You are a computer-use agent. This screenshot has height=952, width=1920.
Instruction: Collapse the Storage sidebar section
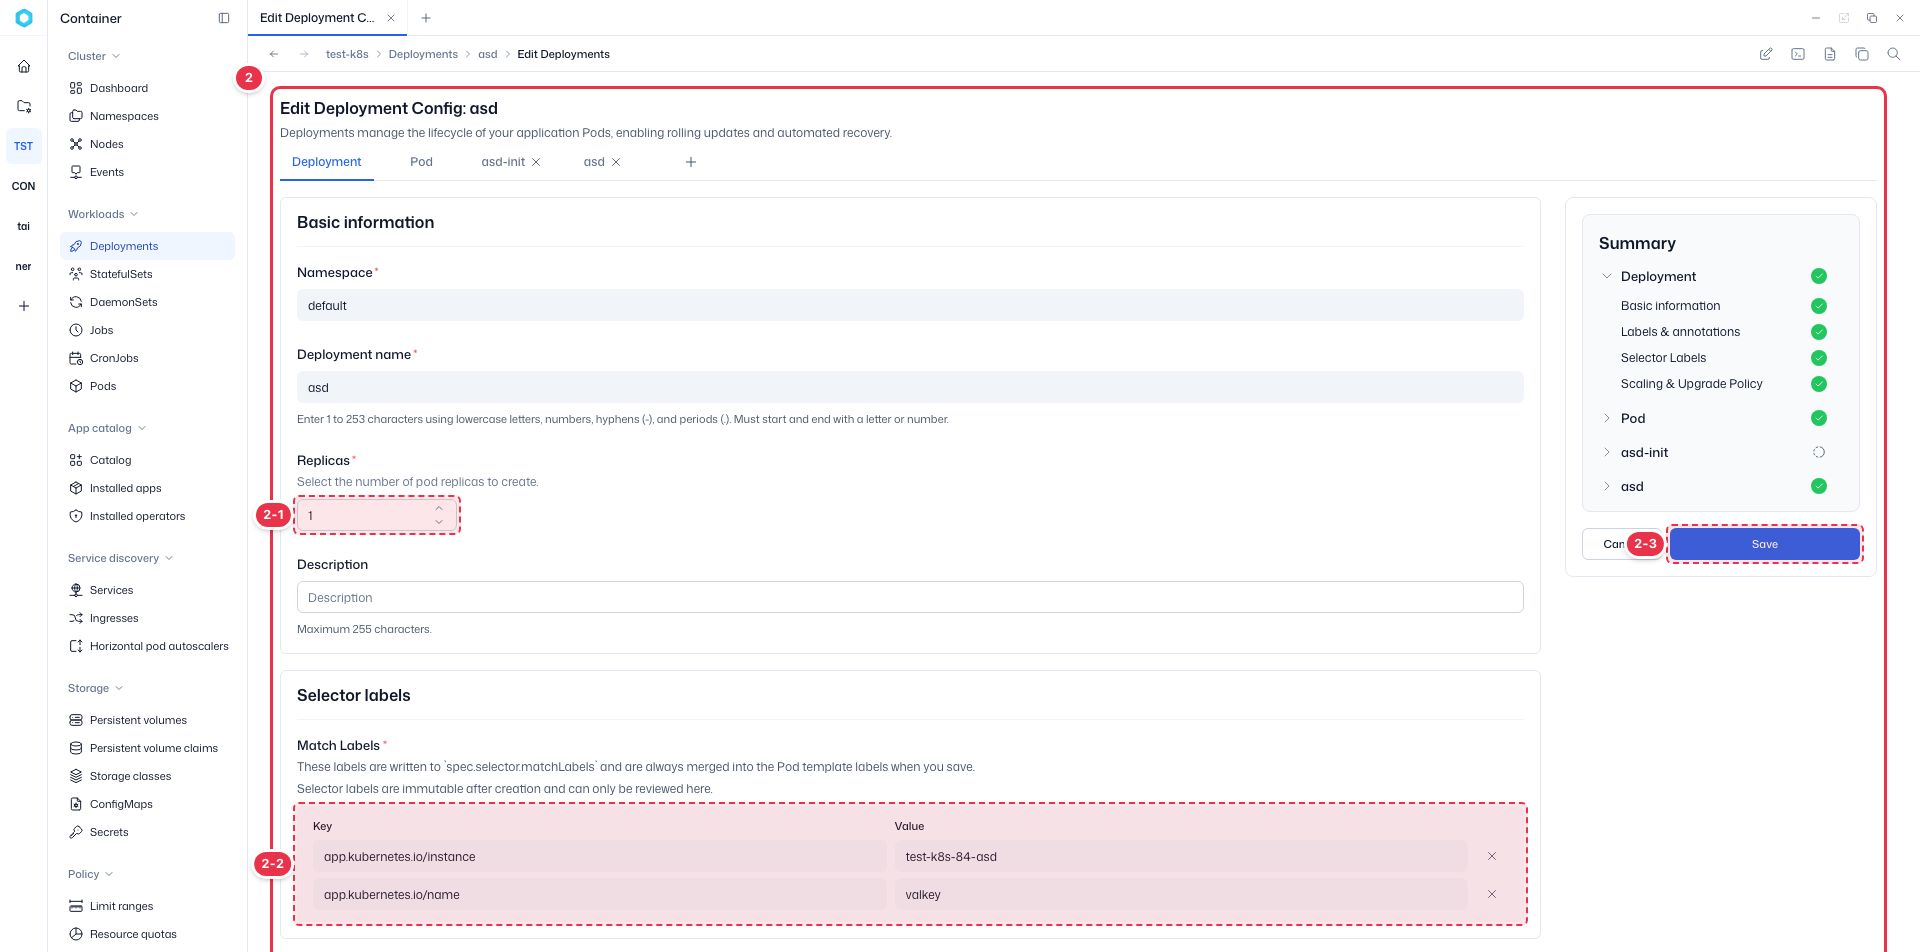[x=96, y=688]
